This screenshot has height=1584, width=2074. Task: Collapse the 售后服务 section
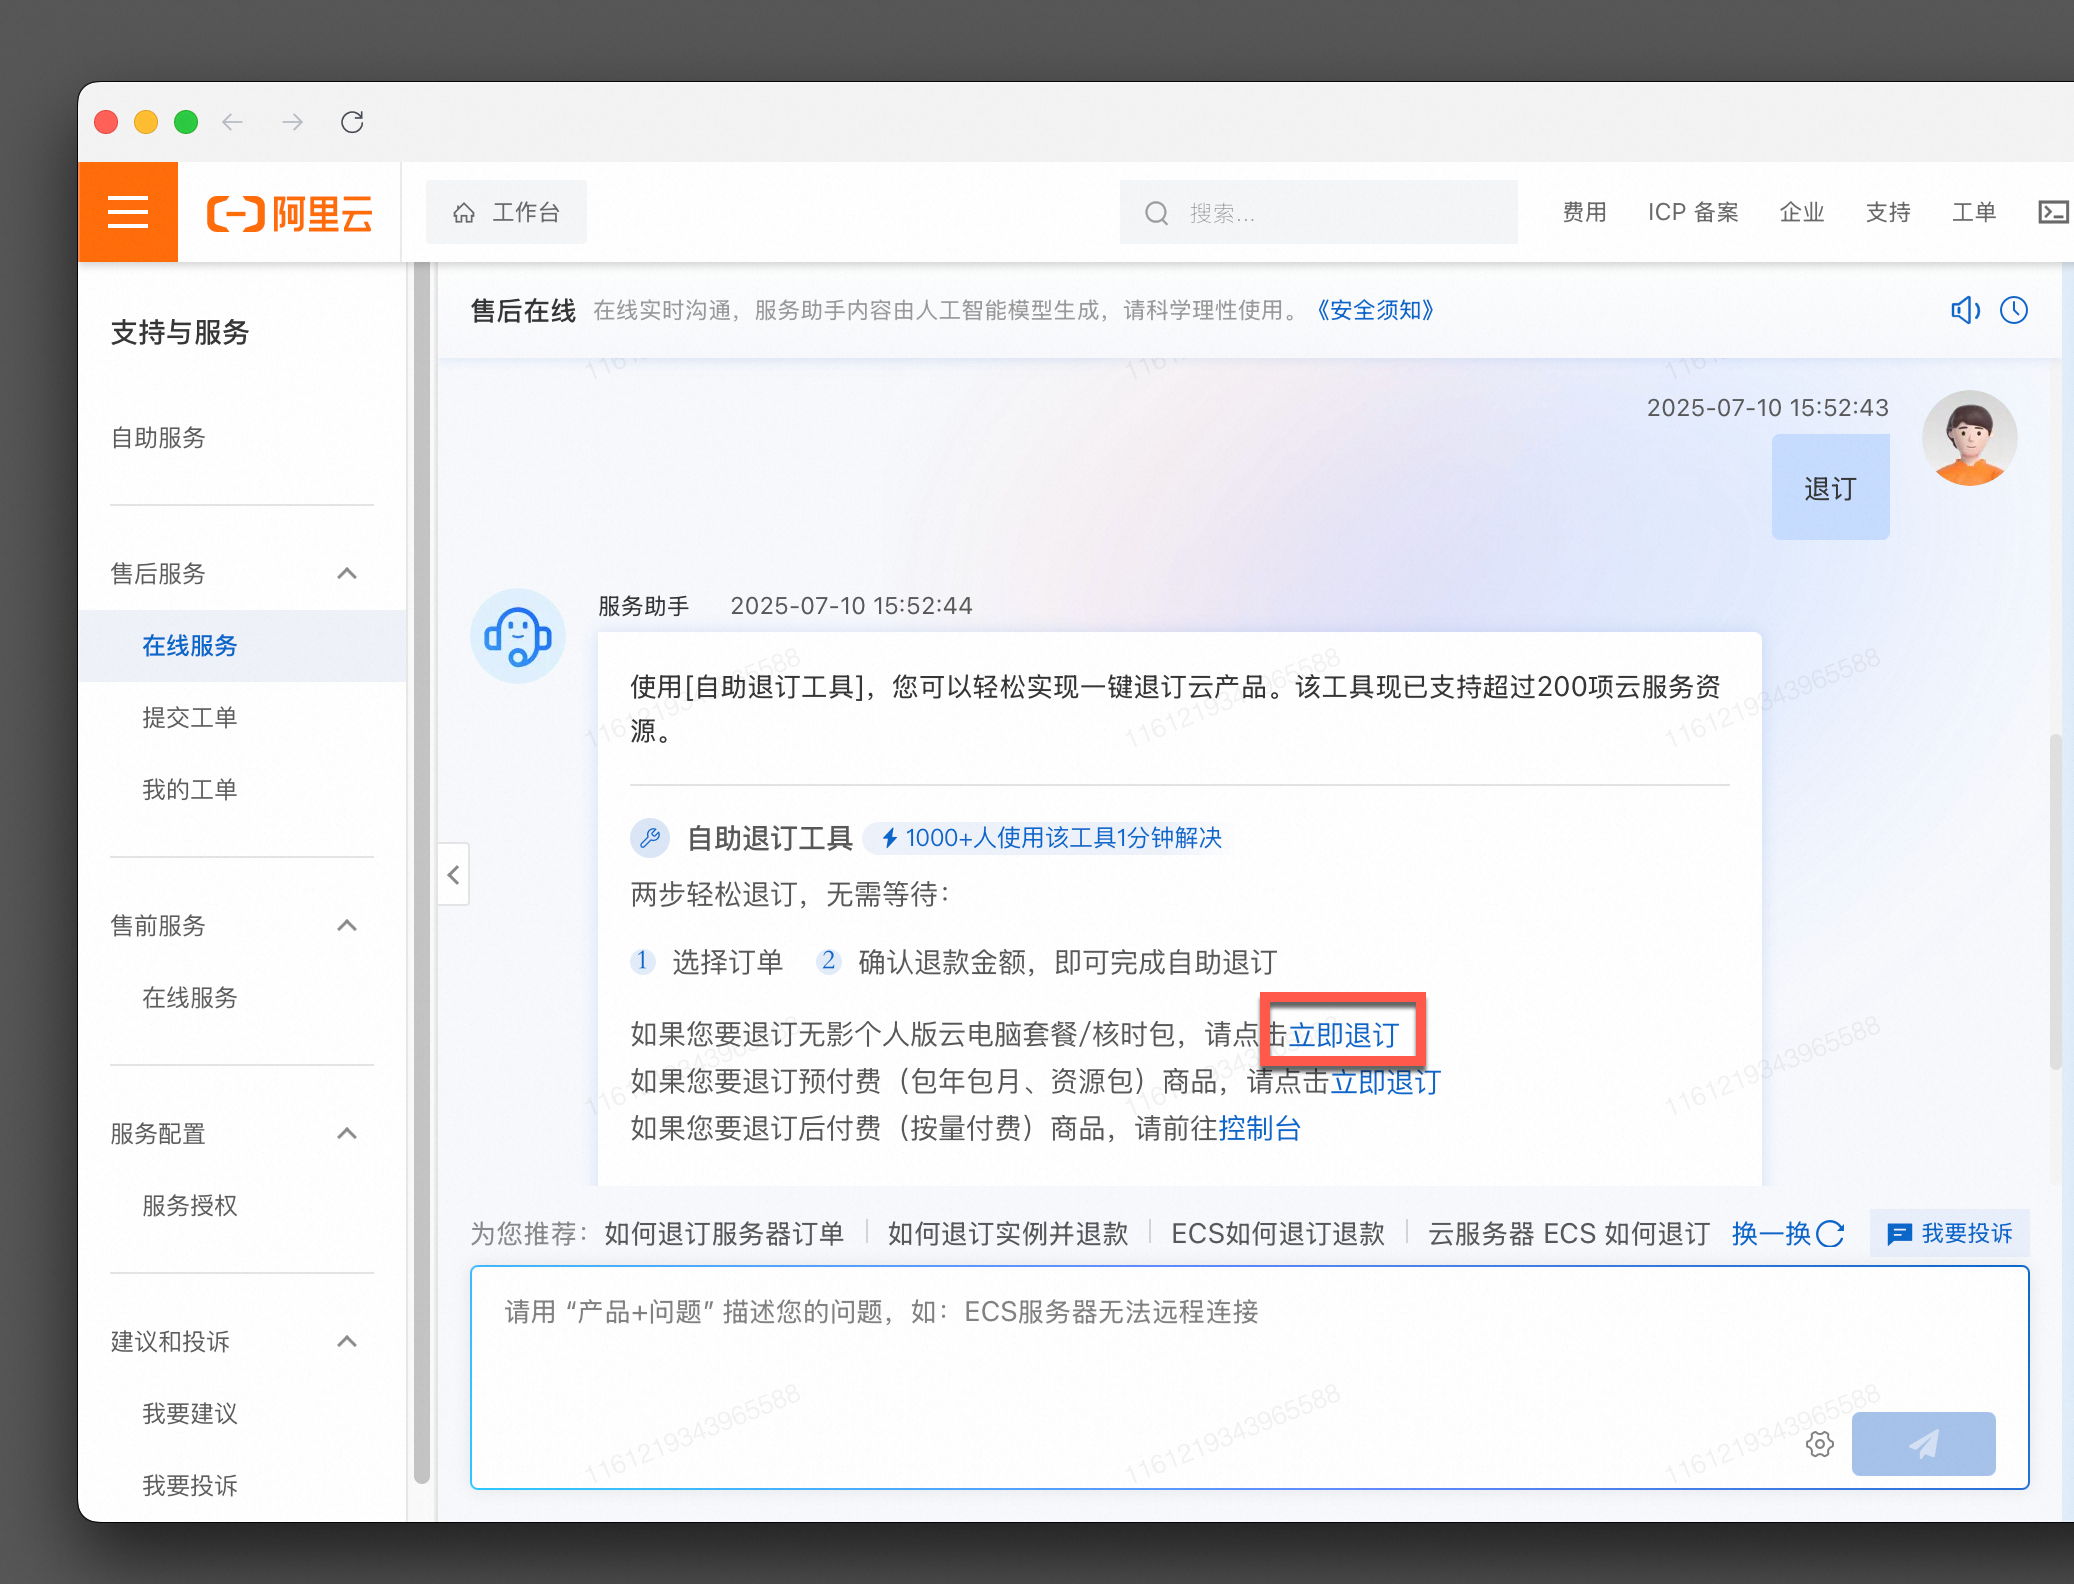tap(347, 573)
